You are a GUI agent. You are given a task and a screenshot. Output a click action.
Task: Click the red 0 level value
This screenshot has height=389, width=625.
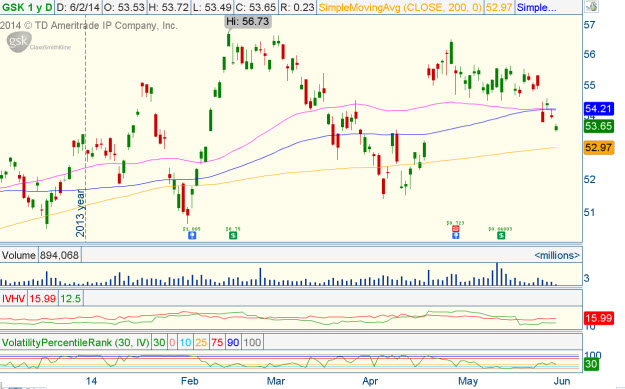[x=172, y=342]
